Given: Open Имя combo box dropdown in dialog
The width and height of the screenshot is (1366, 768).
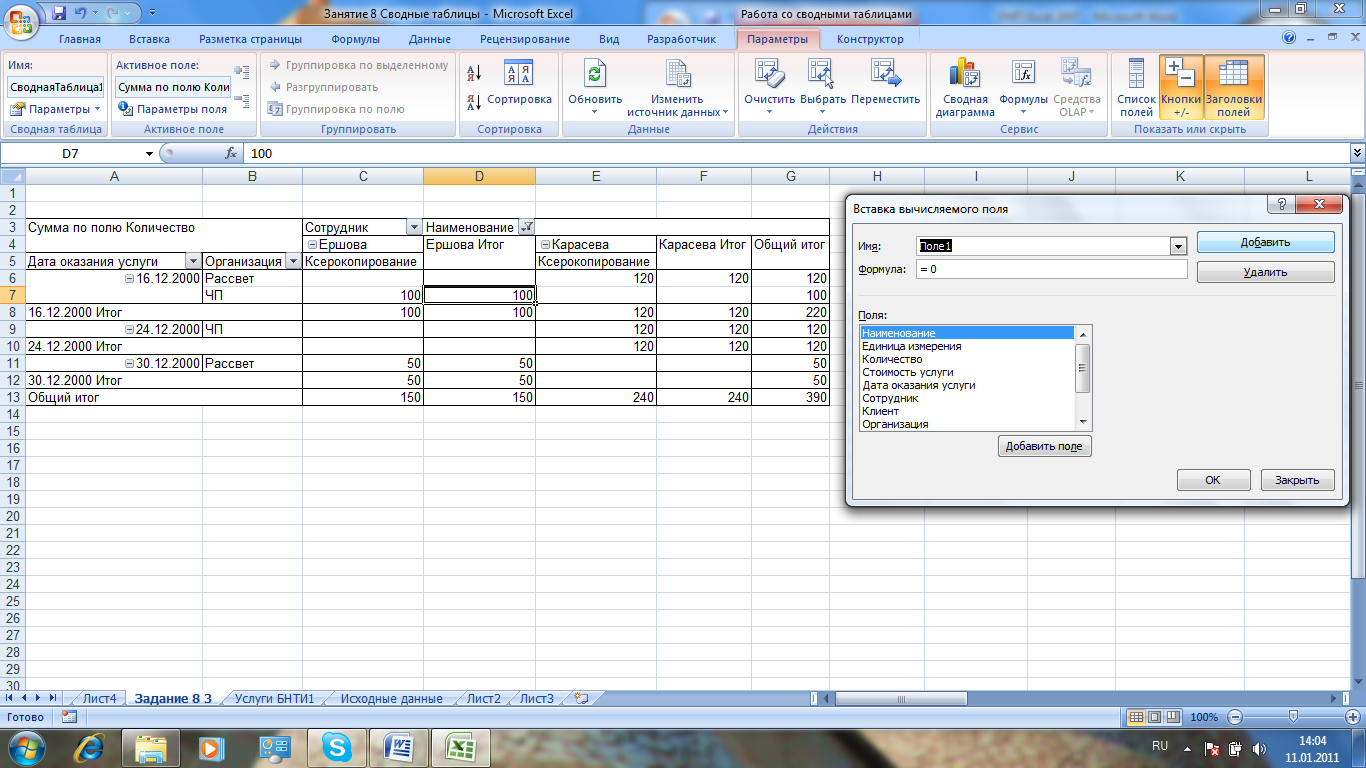Looking at the screenshot, I should click(x=1178, y=246).
